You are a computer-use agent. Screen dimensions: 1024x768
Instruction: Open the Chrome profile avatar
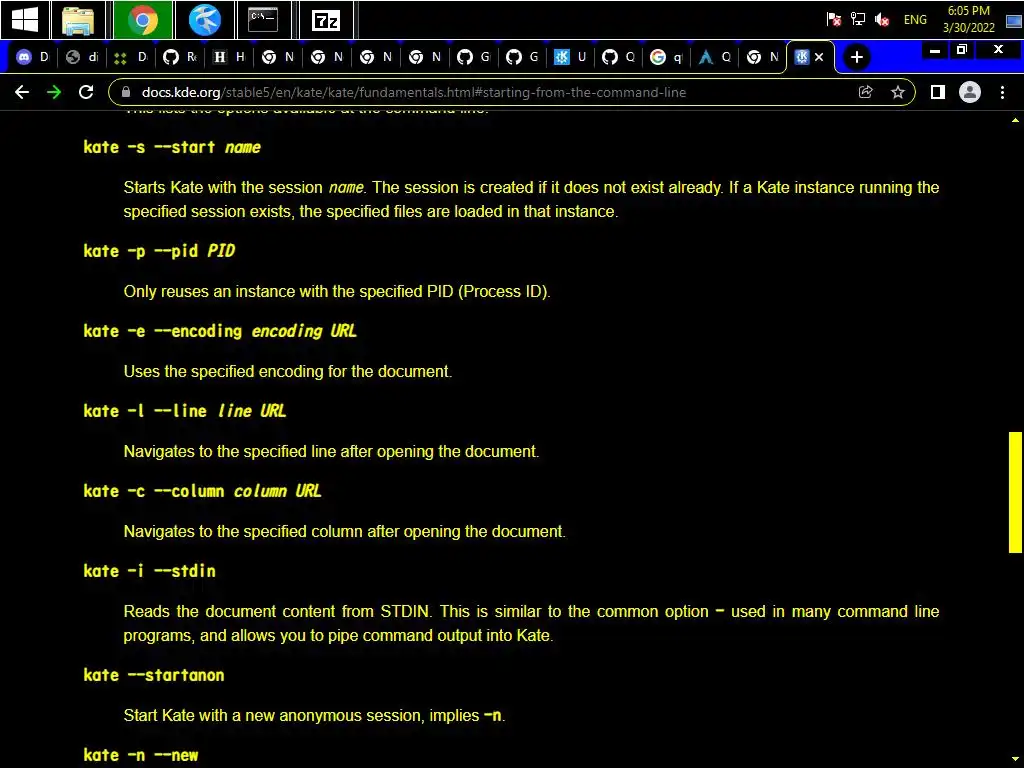click(x=970, y=92)
